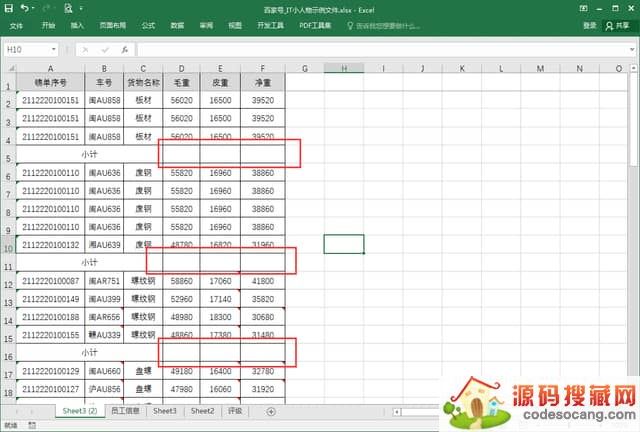The image size is (640, 432).
Task: Click the 净重 header cell
Action: (x=263, y=82)
